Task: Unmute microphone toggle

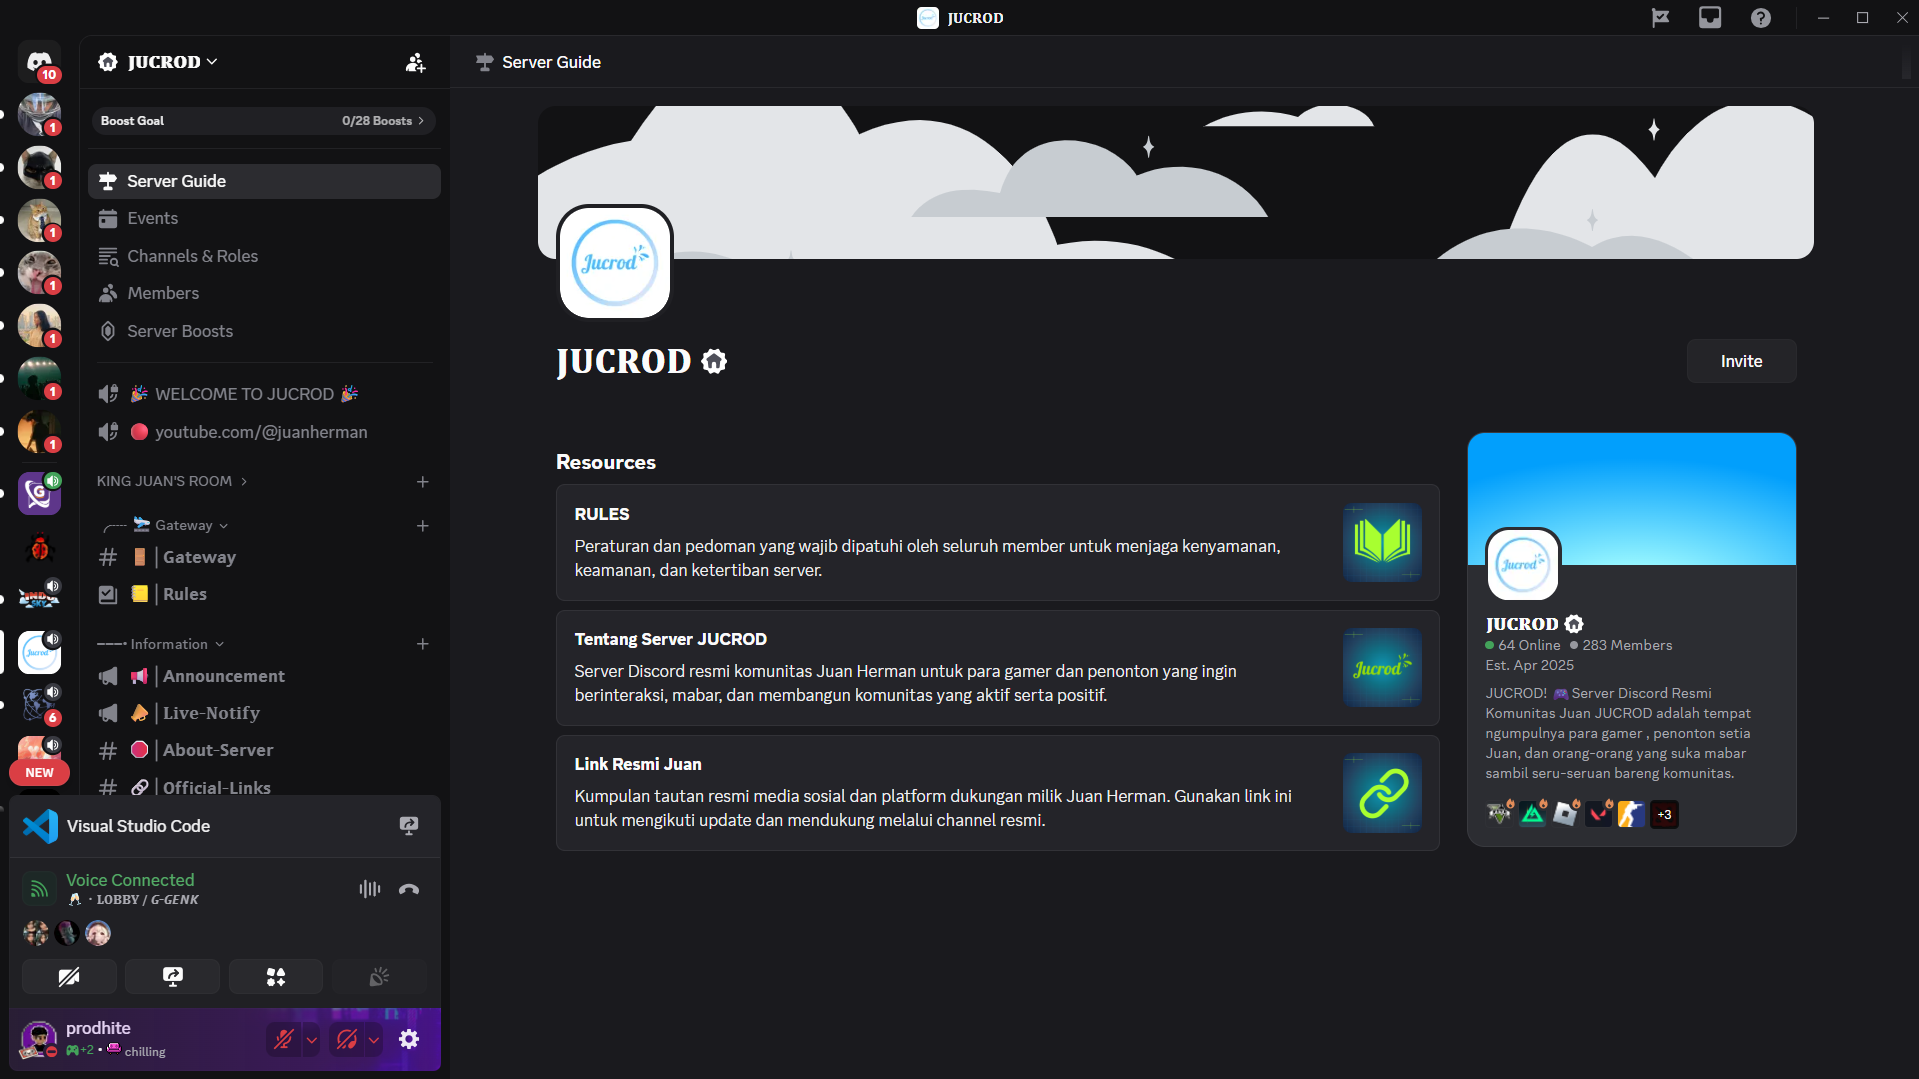Action: (x=284, y=1039)
